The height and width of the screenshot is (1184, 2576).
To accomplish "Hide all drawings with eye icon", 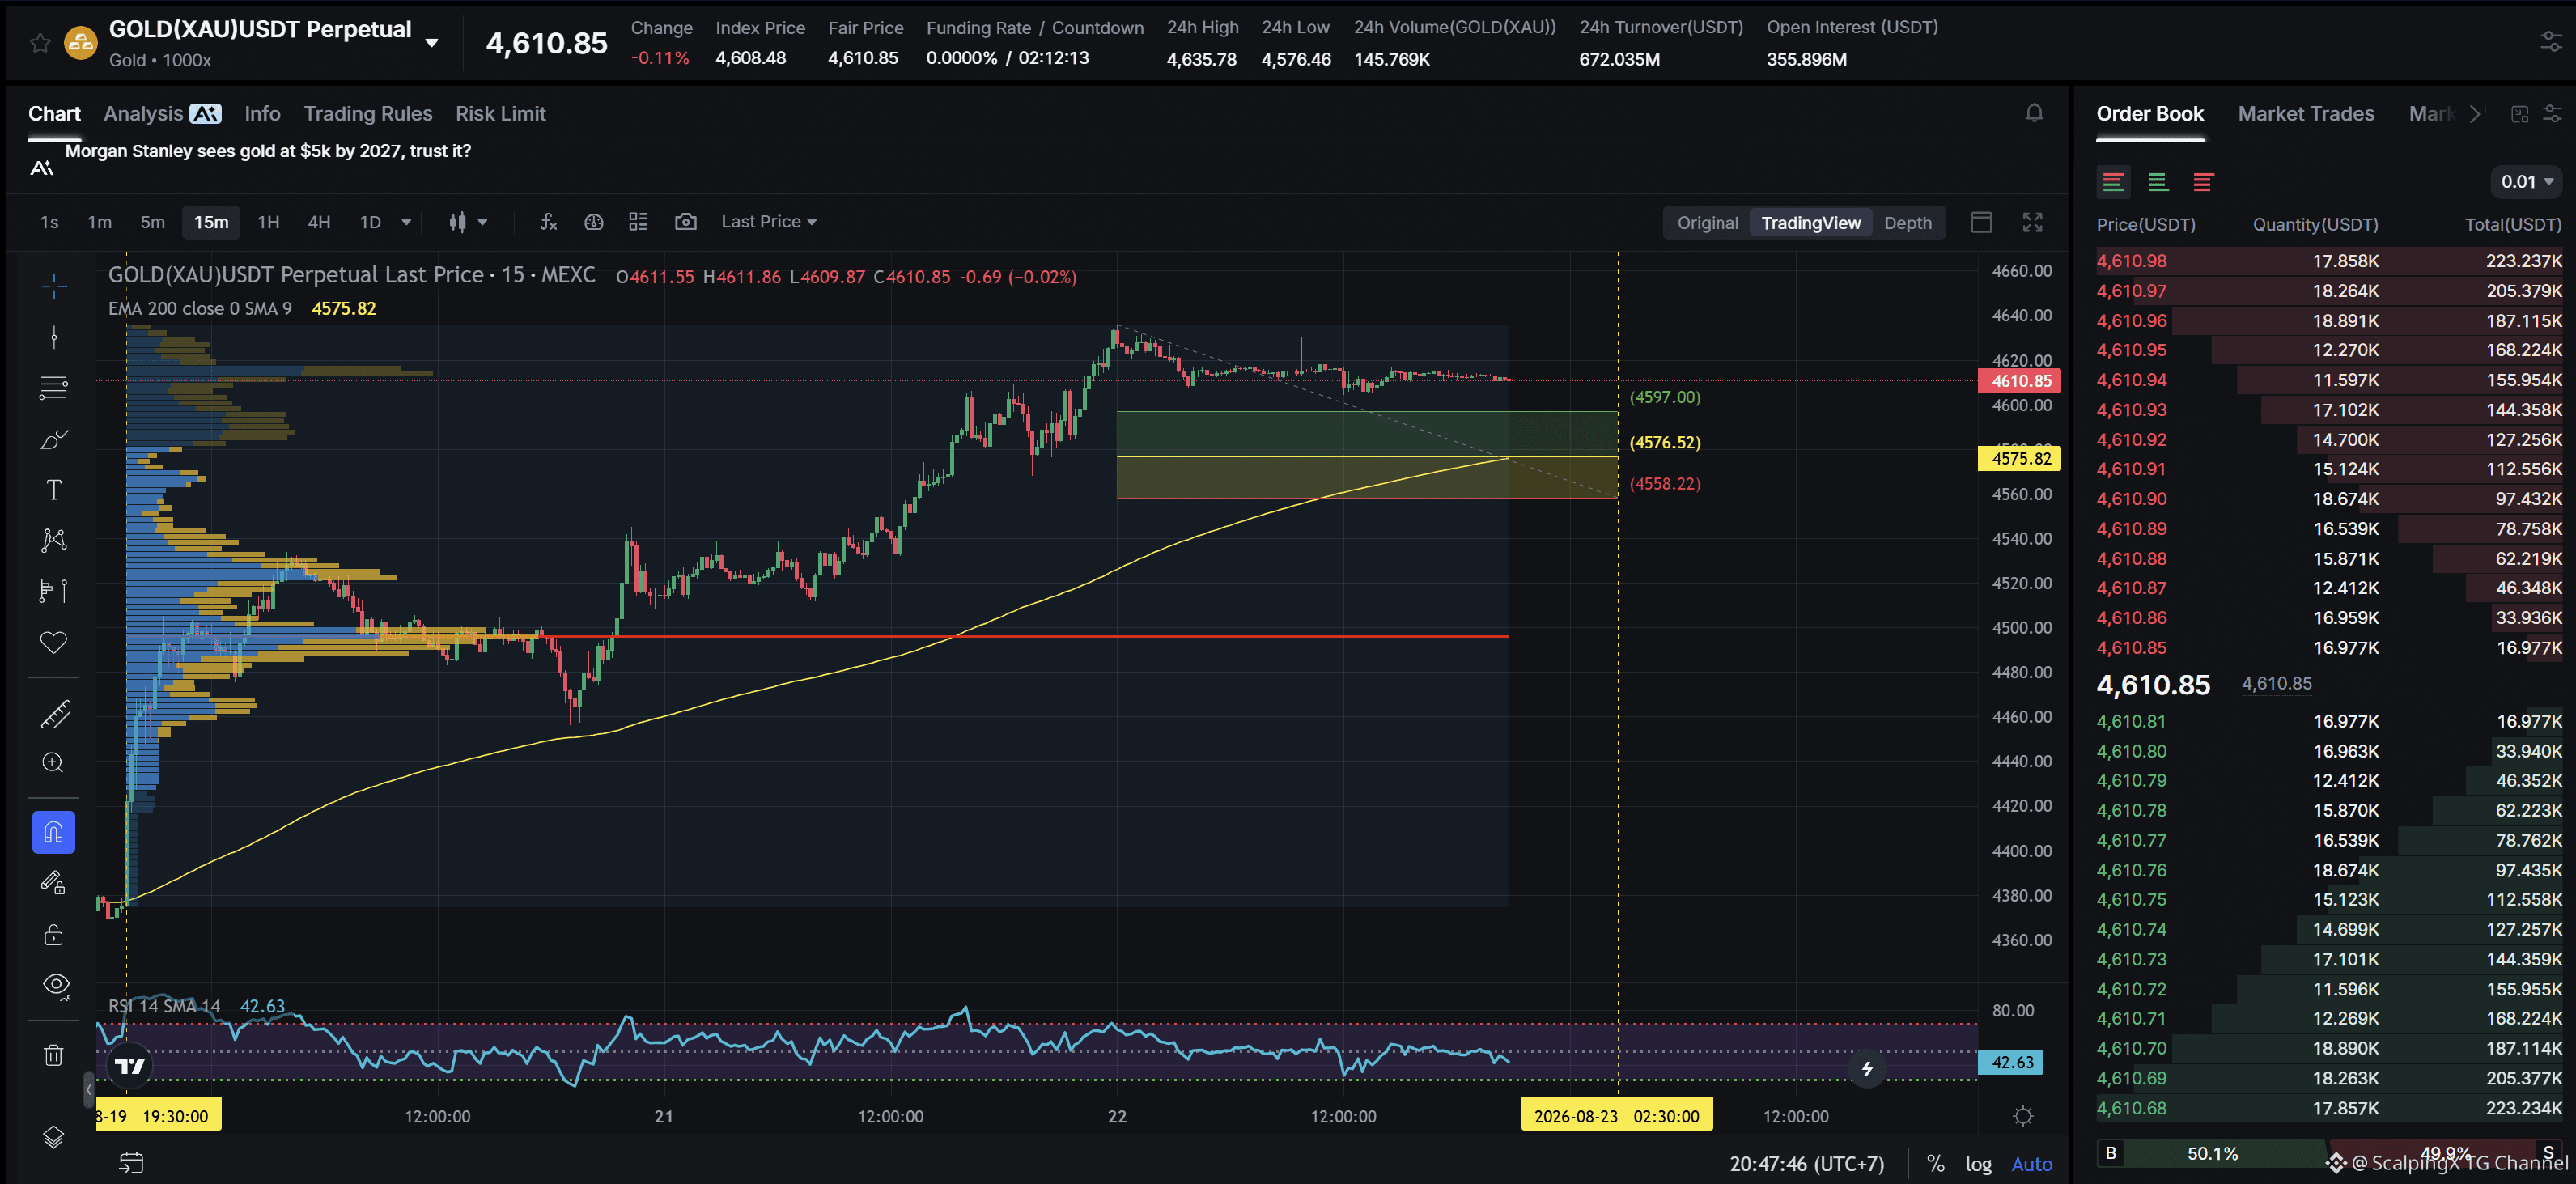I will [54, 985].
